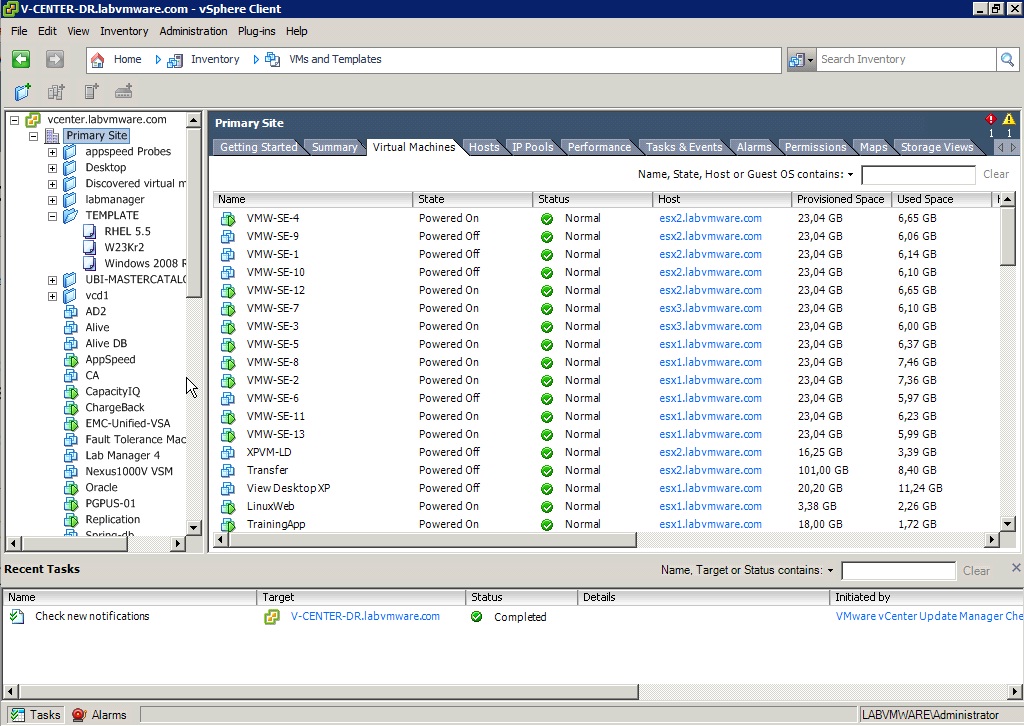Image resolution: width=1024 pixels, height=726 pixels.
Task: Open the Name, State, Host filter dropdown
Action: click(x=850, y=174)
